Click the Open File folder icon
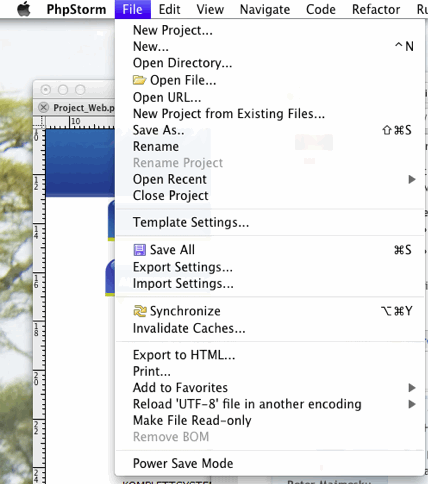Viewport: 428px width, 484px height. [139, 80]
